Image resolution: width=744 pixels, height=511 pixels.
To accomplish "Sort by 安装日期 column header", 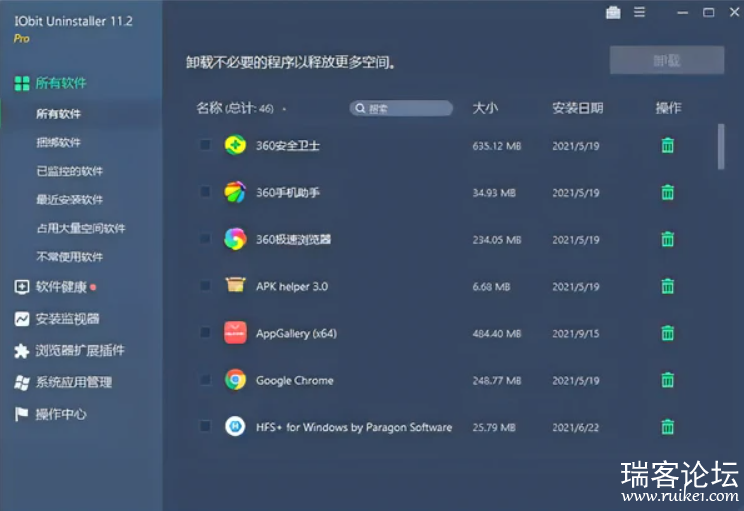I will tap(577, 108).
